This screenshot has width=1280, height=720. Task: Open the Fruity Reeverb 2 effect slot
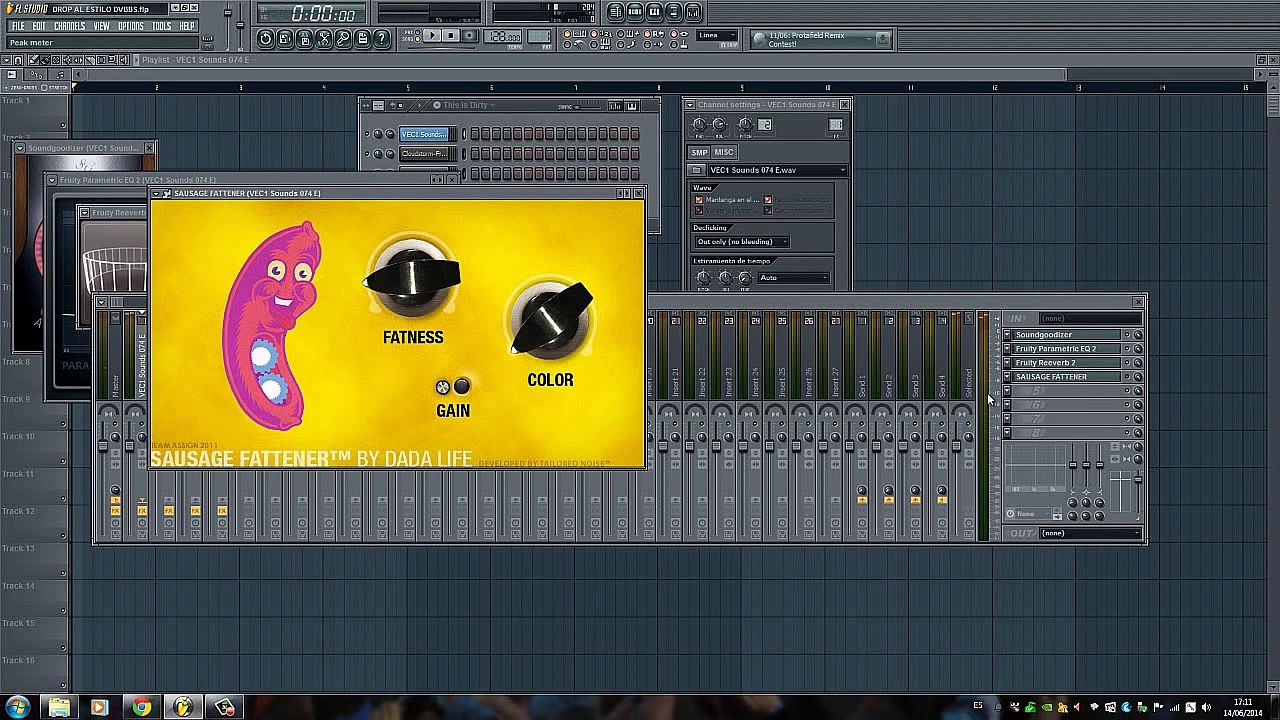pos(1067,363)
